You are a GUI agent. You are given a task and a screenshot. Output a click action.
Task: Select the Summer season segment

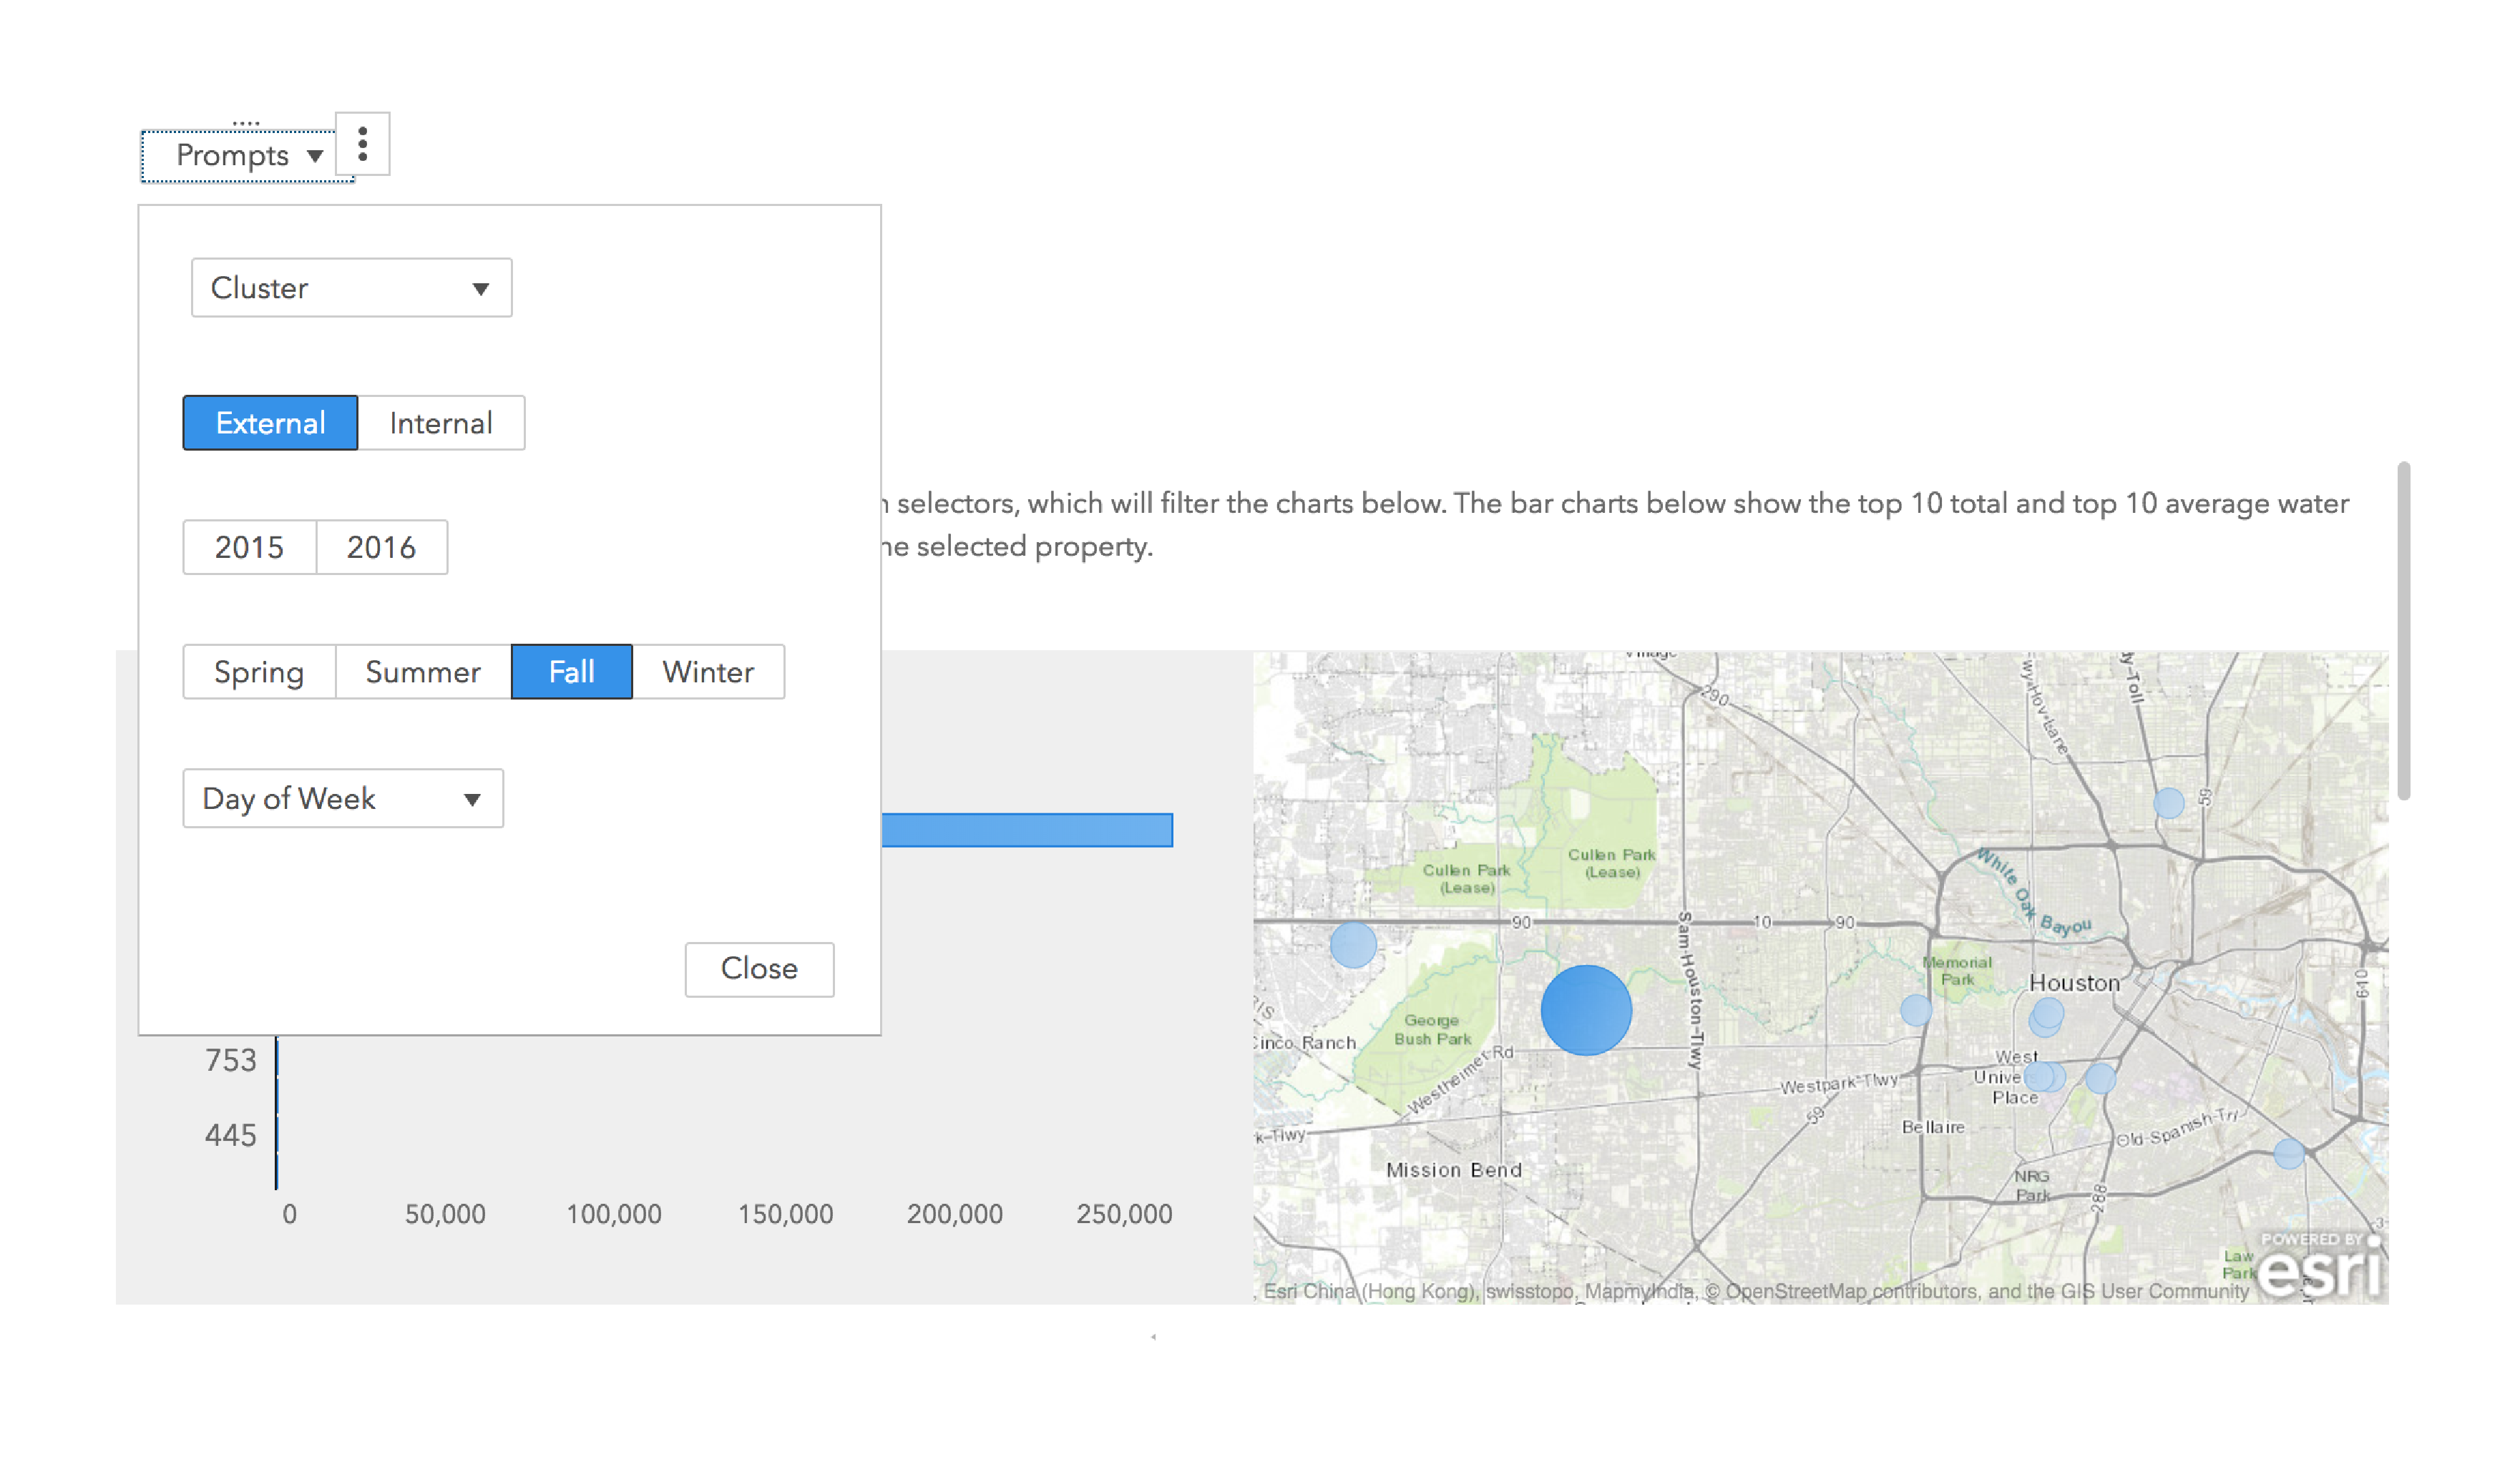[423, 672]
